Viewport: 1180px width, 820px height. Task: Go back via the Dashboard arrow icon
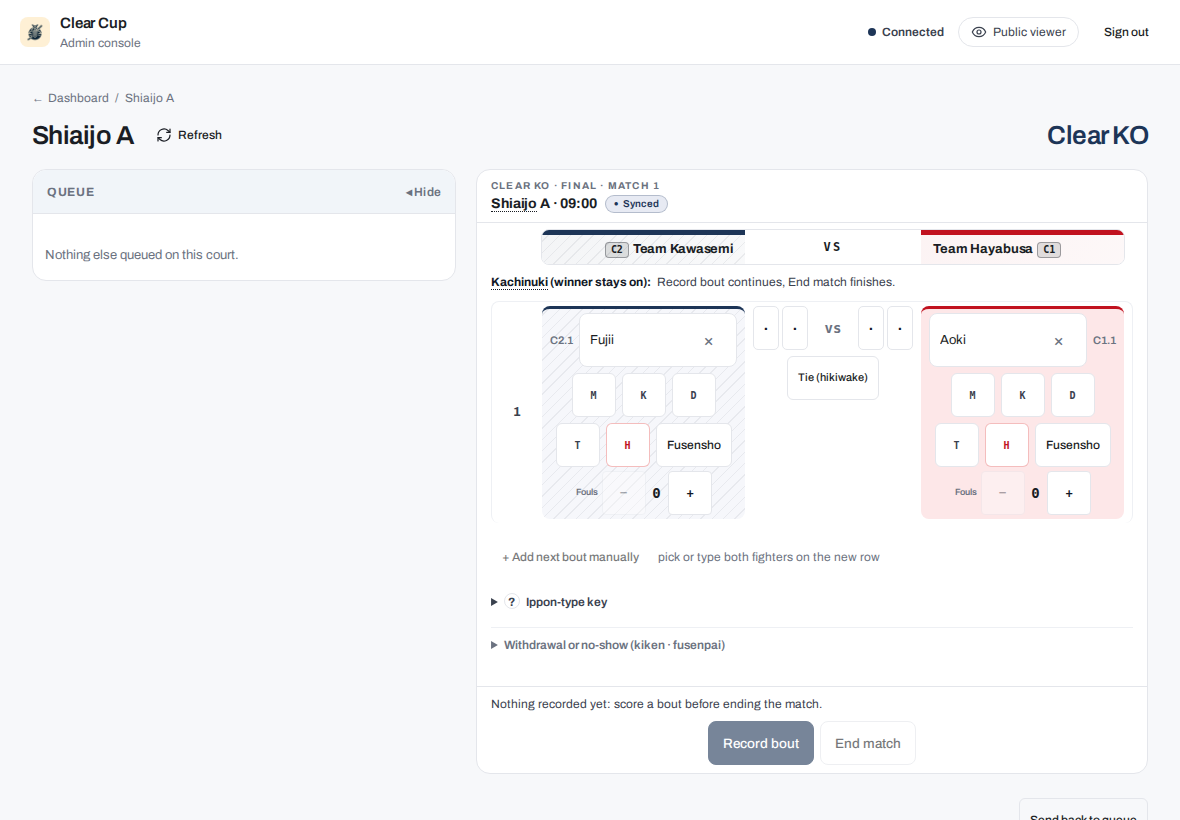coord(38,99)
